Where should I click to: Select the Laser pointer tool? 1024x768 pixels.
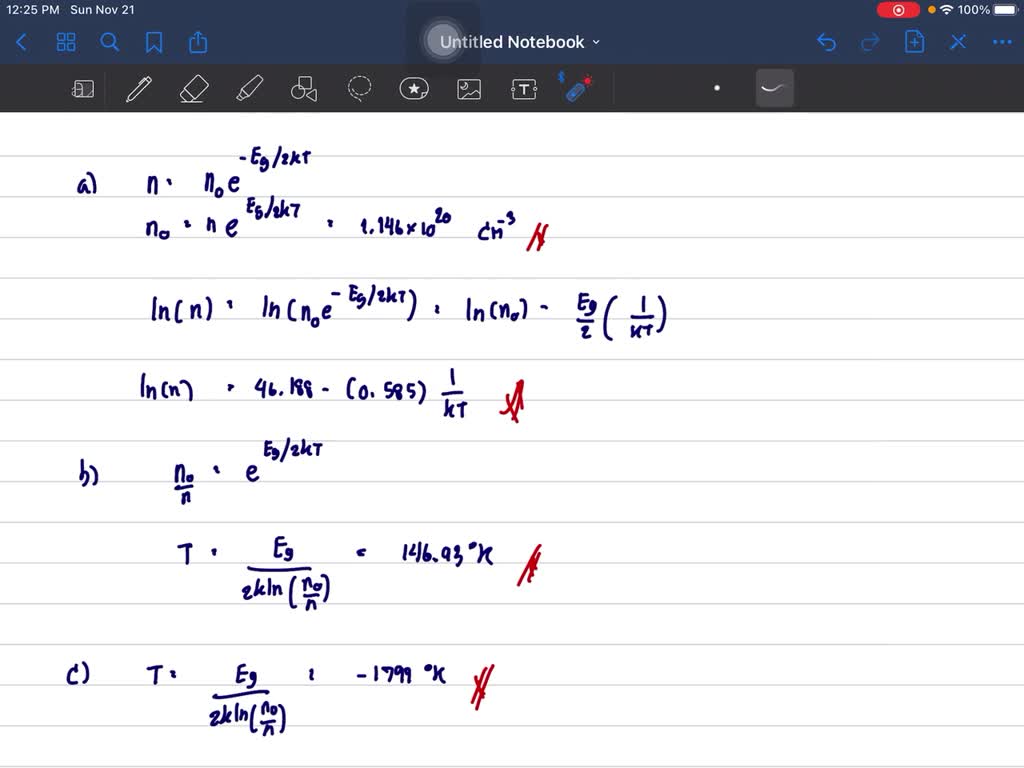coord(577,88)
